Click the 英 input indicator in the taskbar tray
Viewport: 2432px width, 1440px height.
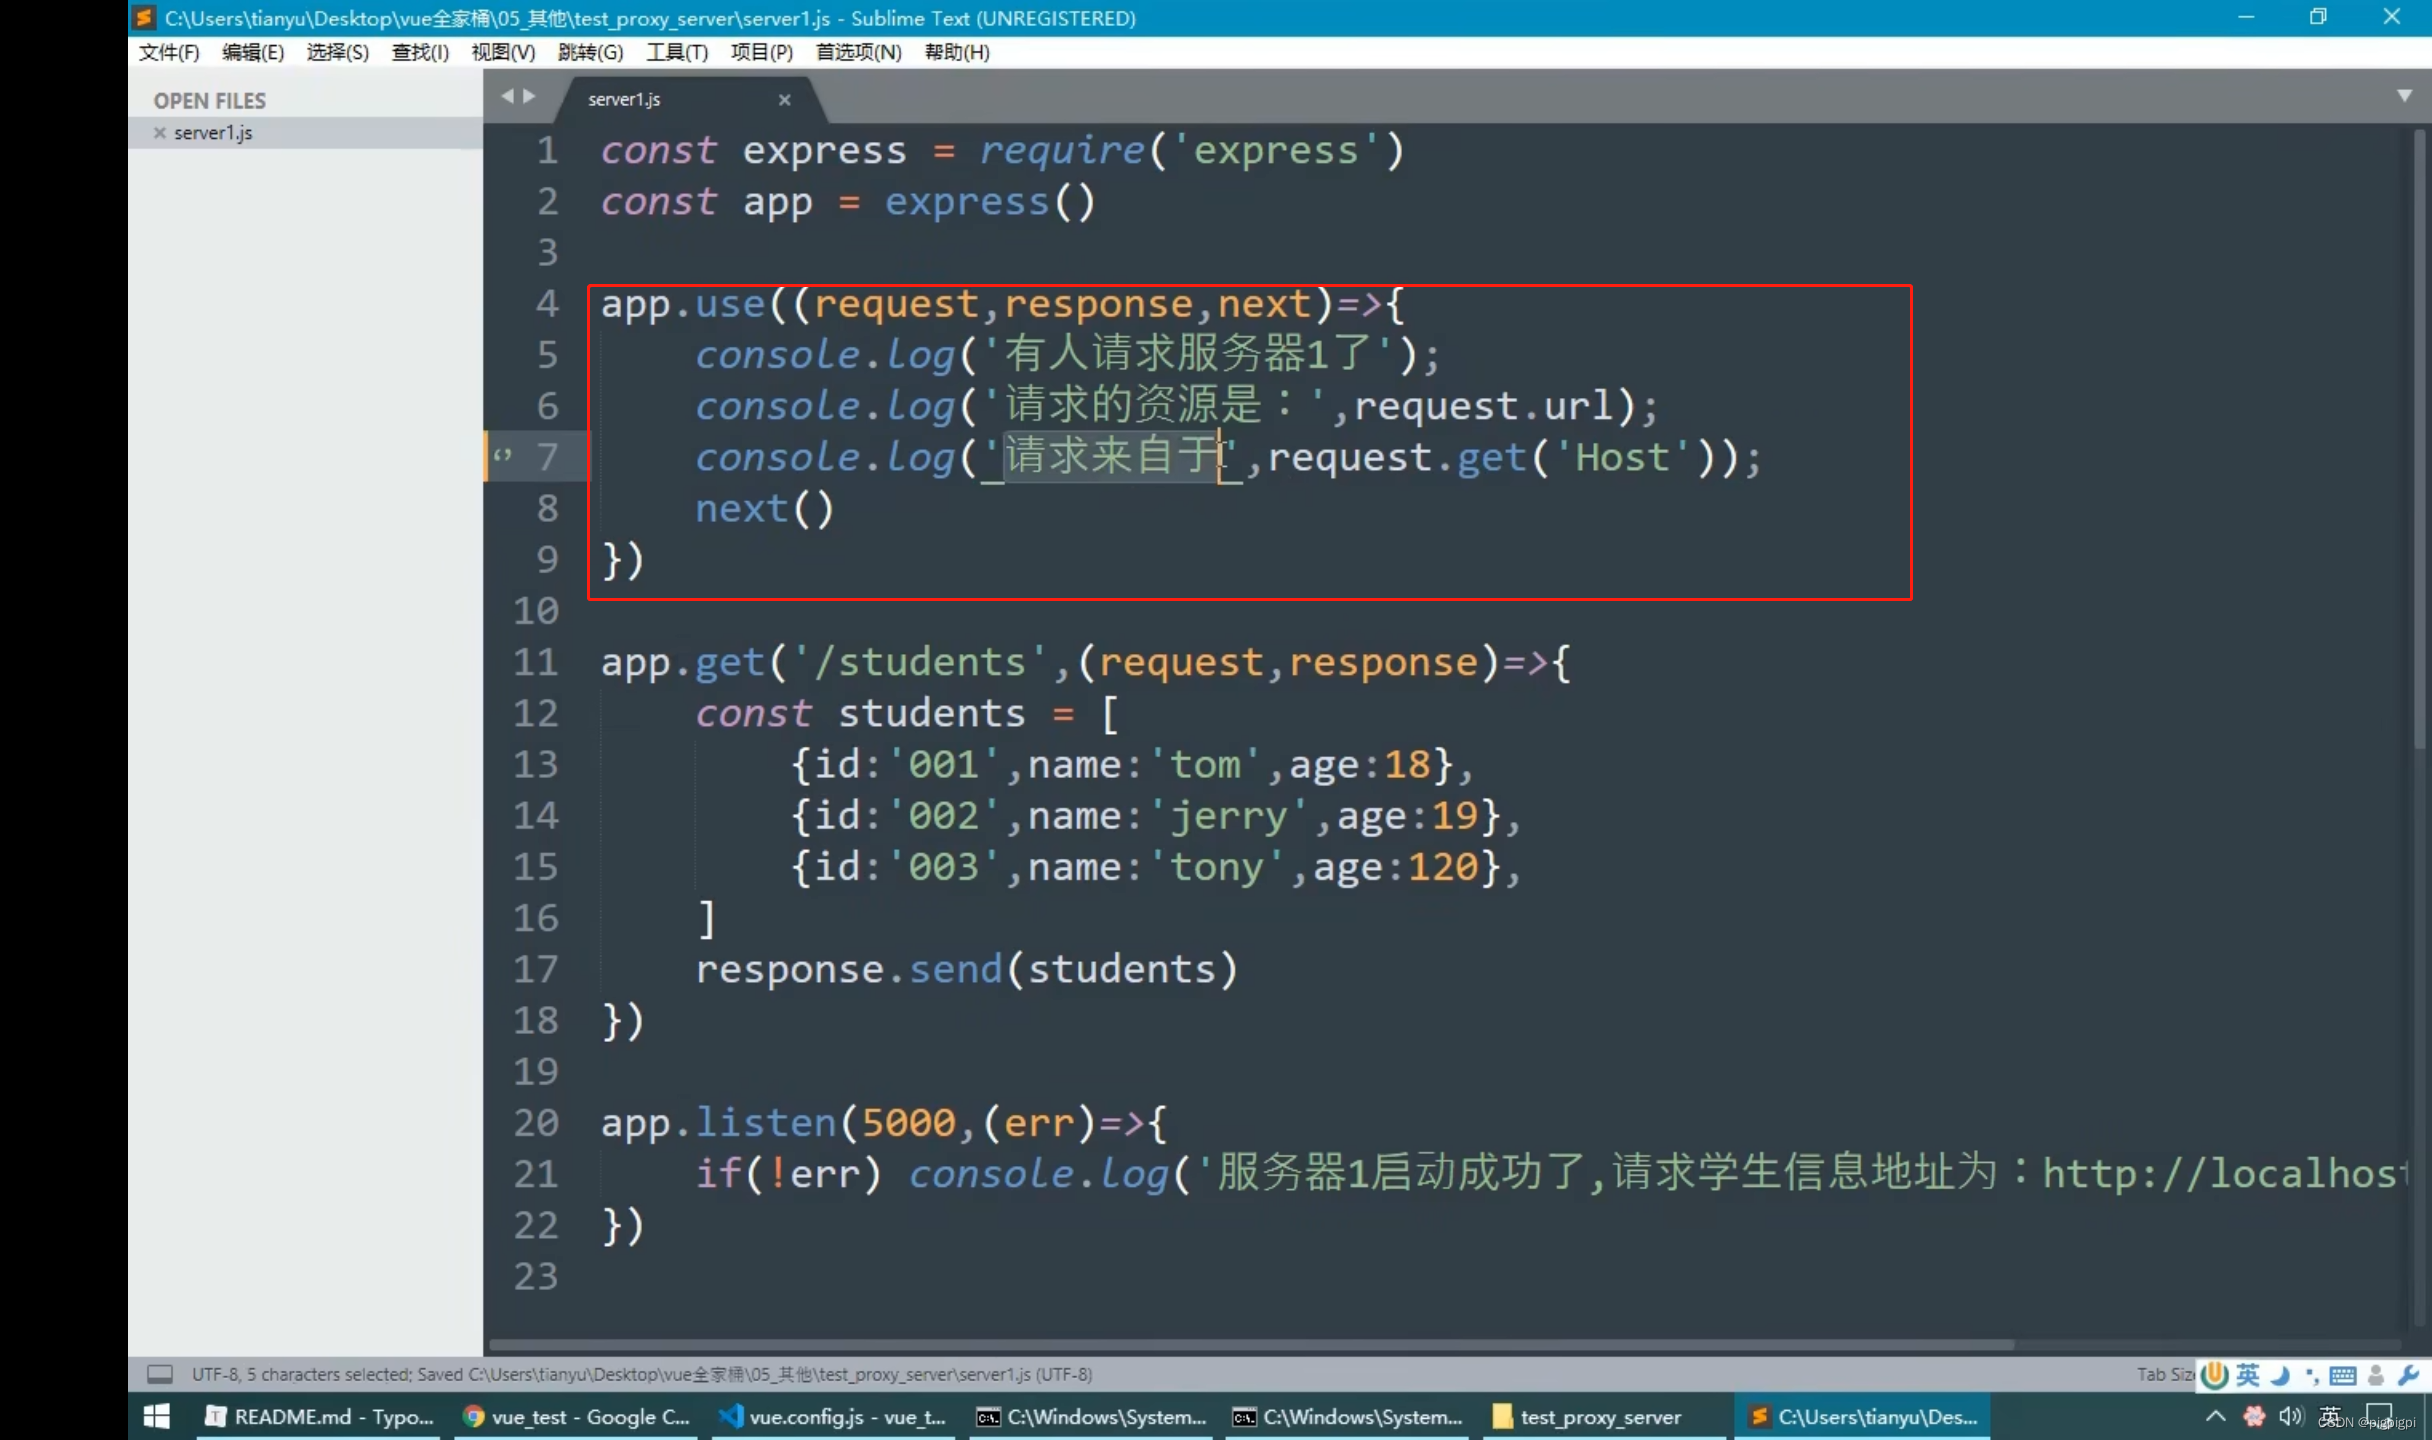click(2329, 1416)
